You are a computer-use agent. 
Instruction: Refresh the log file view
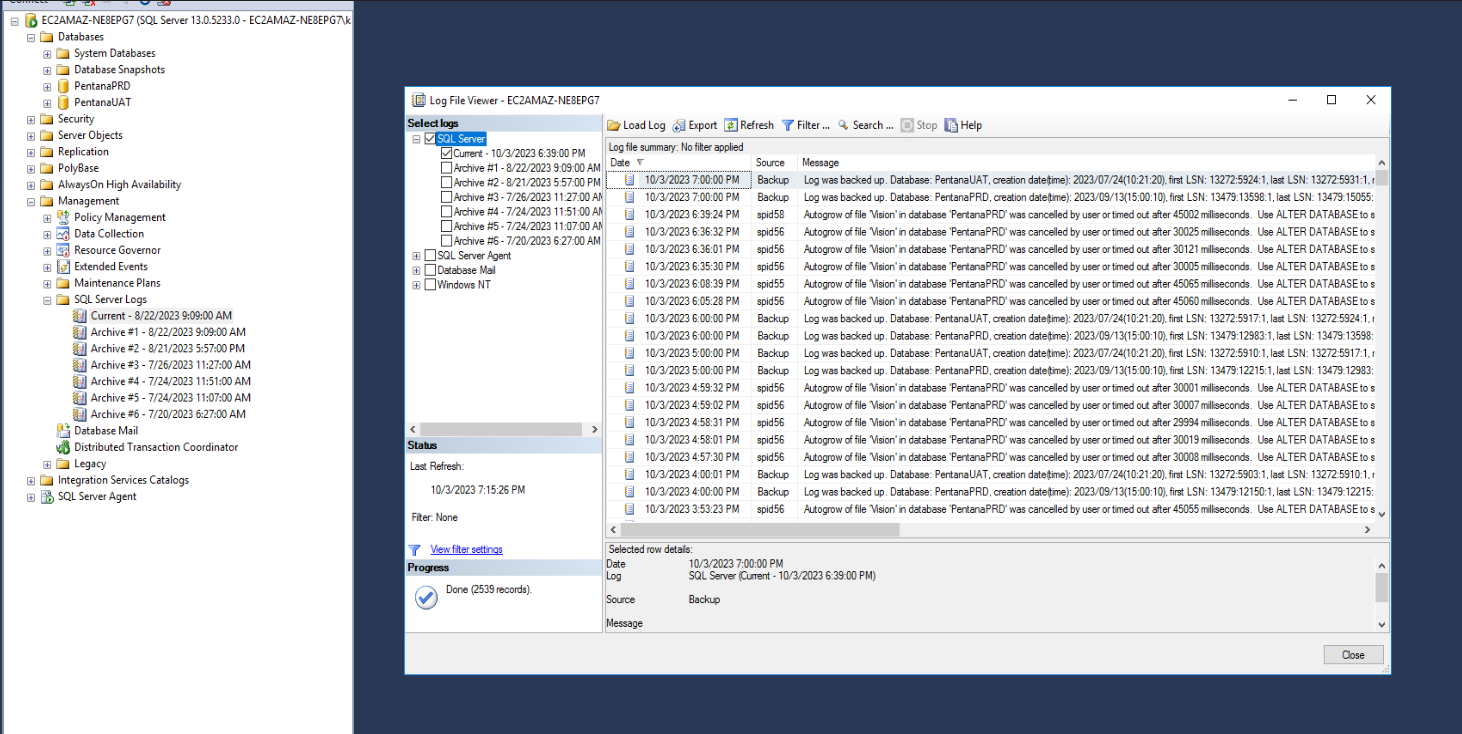pos(749,124)
